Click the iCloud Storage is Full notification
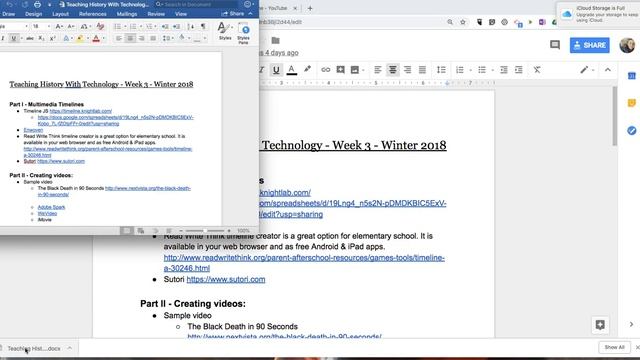Screen dimensions: 640x360 (598, 14)
